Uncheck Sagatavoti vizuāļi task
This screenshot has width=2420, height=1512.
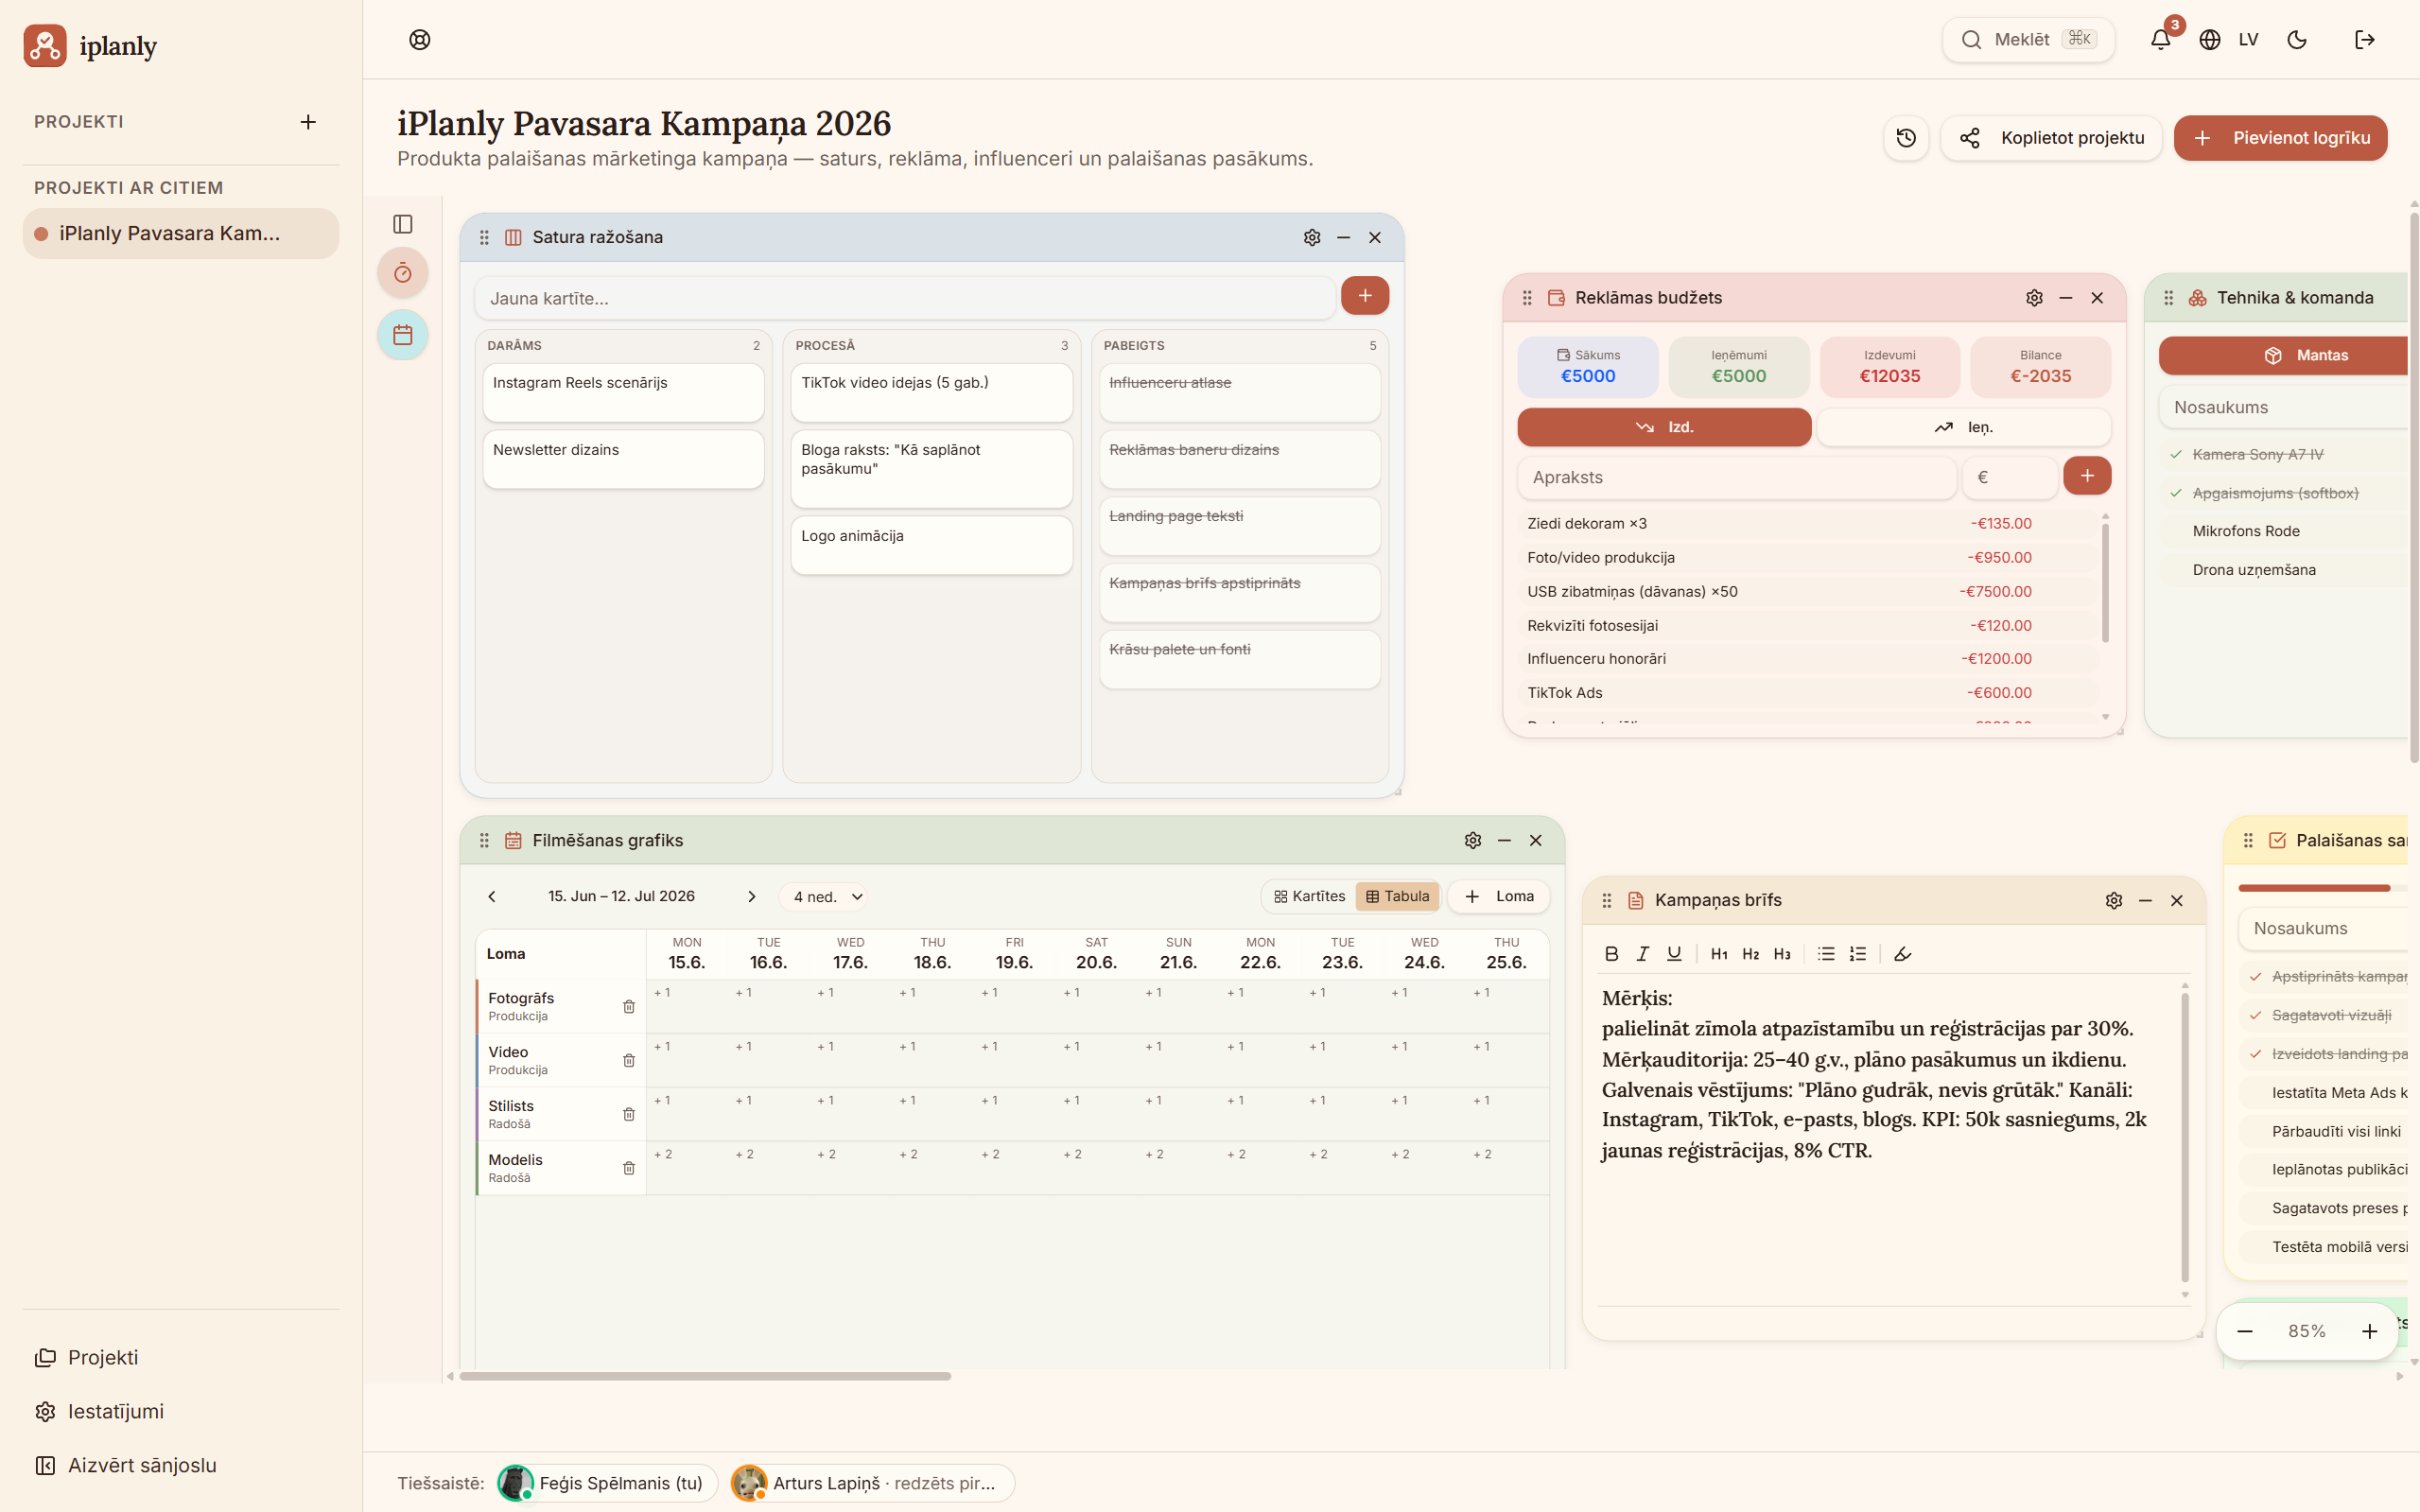[x=2255, y=1015]
